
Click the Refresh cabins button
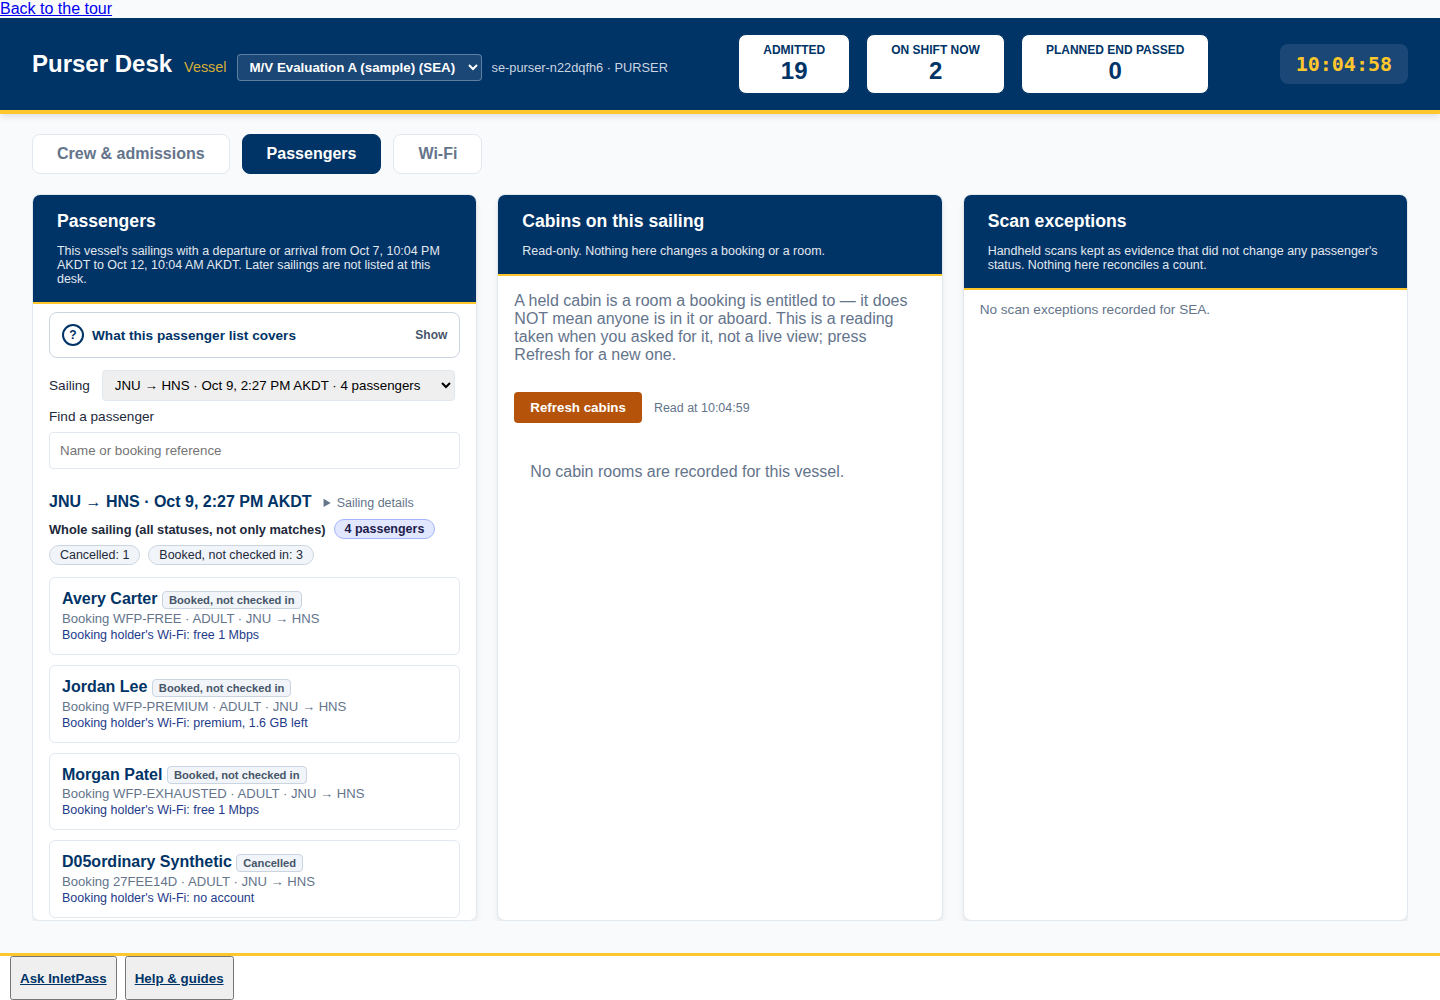coord(578,408)
